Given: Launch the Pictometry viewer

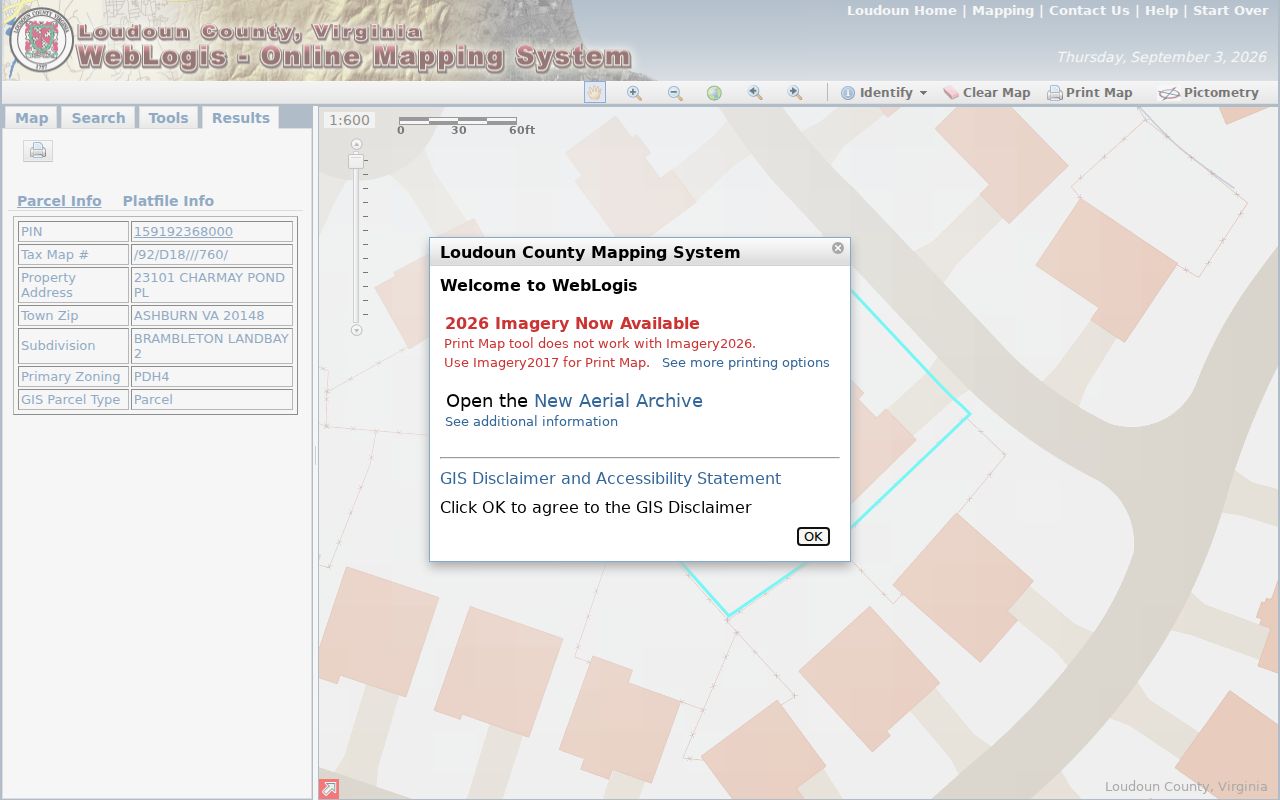Looking at the screenshot, I should coord(1208,93).
